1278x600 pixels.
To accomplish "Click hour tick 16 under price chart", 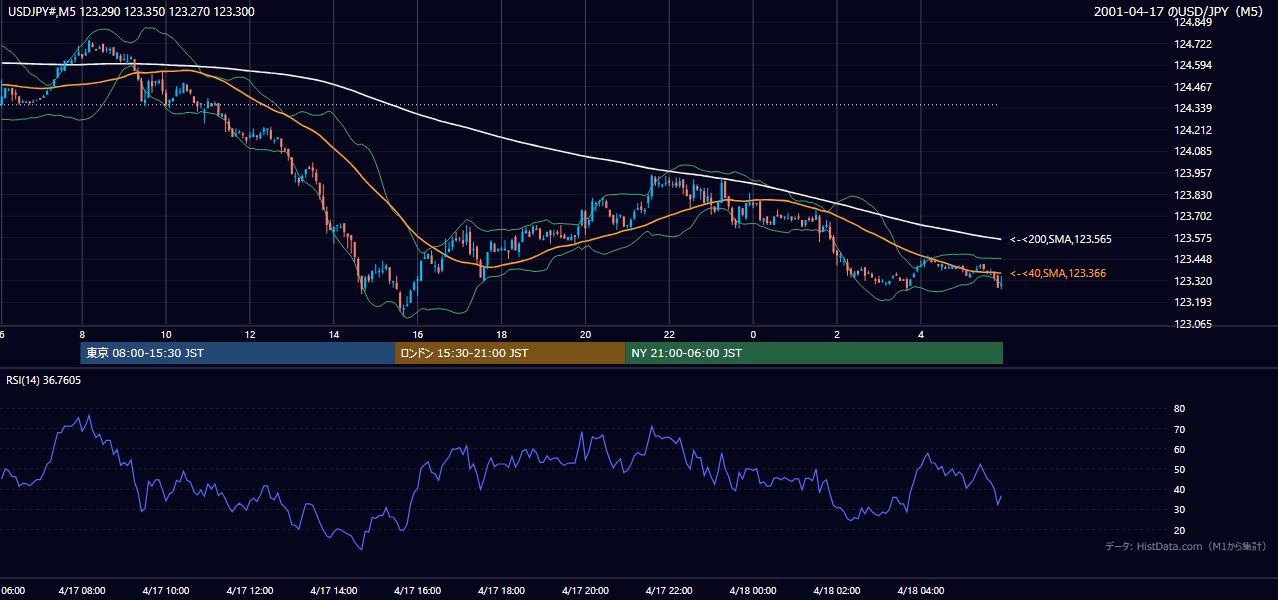I will point(417,334).
